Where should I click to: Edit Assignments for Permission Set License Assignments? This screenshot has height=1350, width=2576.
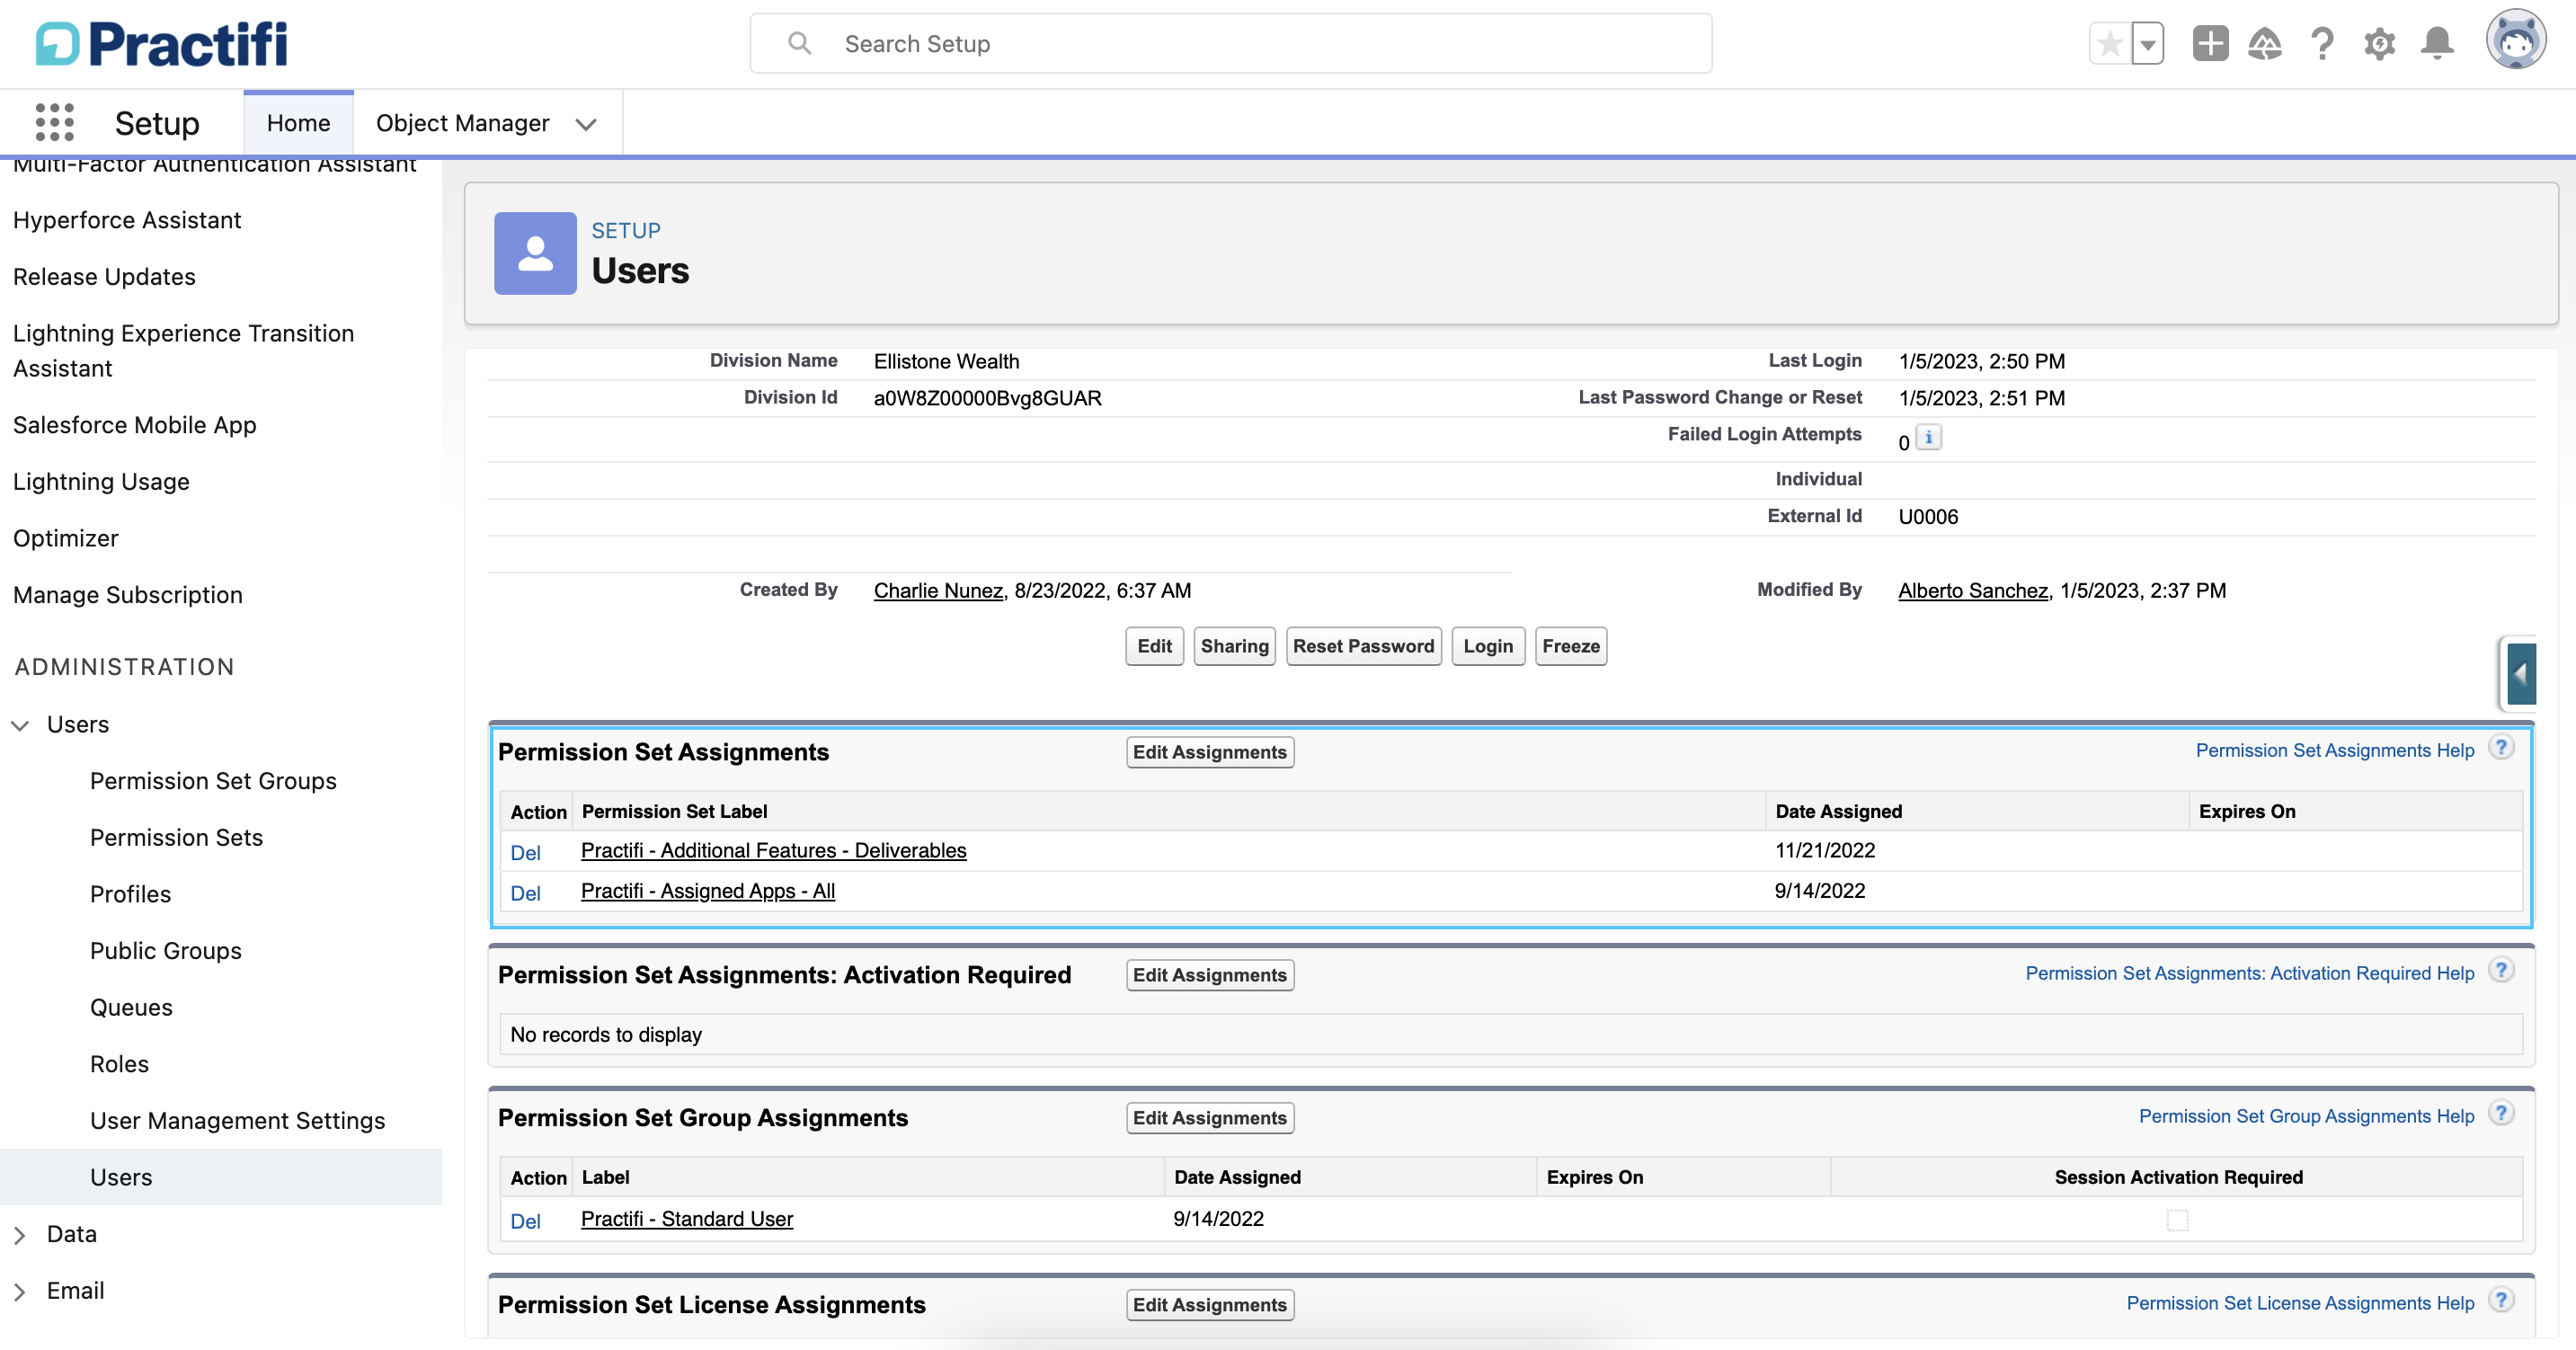[x=1209, y=1305]
